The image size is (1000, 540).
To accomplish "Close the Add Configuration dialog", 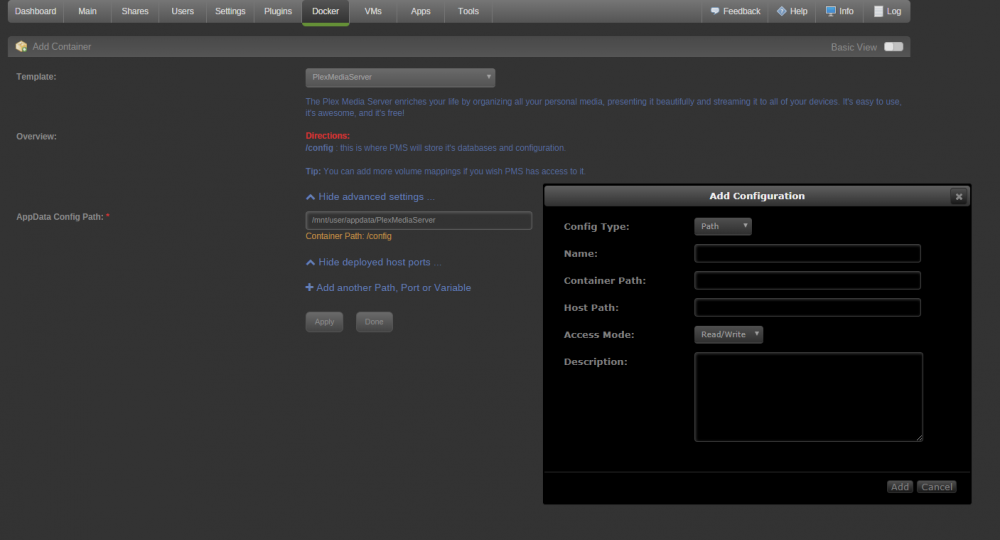I will point(959,196).
